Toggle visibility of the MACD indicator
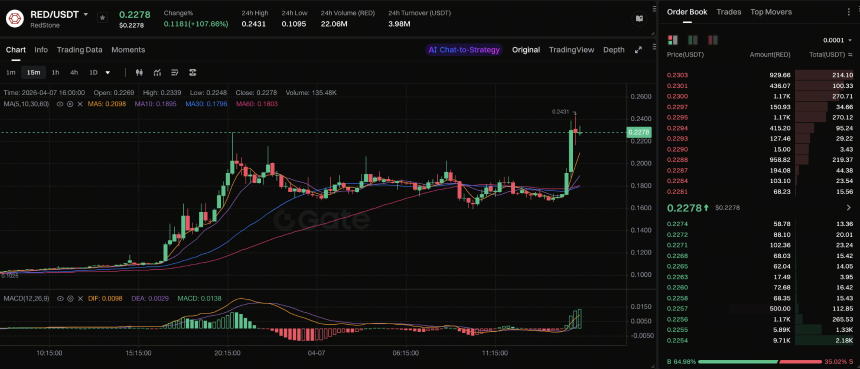The height and width of the screenshot is (369, 860). pyautogui.click(x=60, y=298)
